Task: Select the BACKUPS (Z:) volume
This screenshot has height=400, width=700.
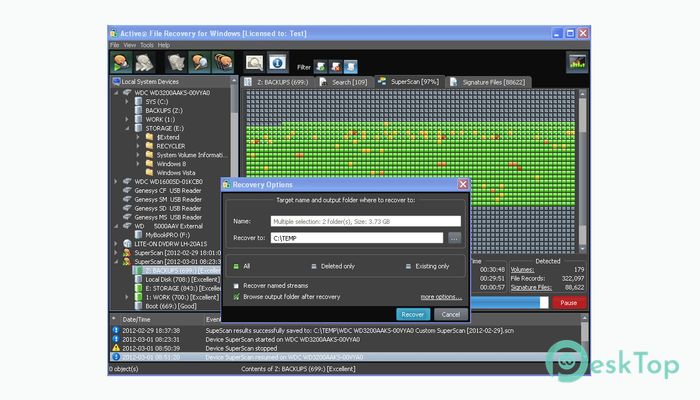Action: click(164, 110)
